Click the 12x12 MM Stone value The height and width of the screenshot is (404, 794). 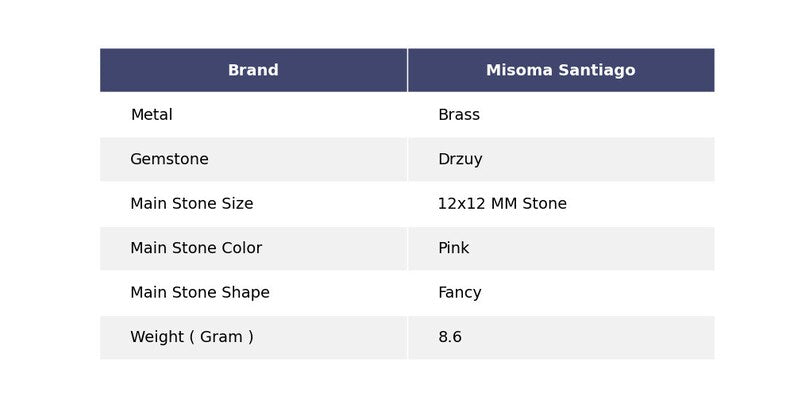(502, 204)
